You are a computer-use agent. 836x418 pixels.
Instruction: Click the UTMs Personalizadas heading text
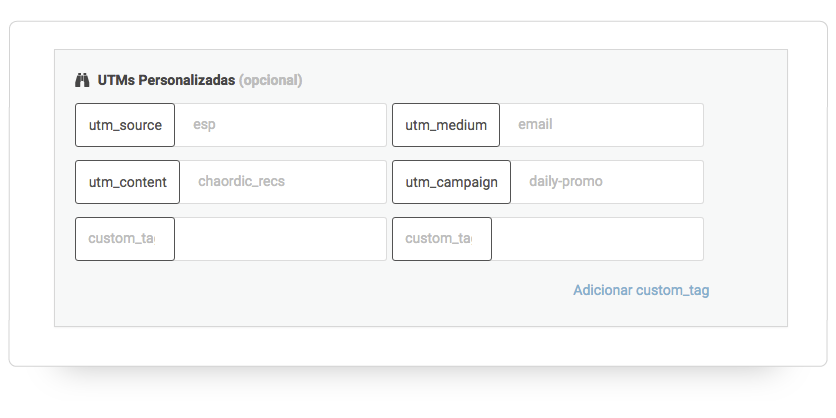coord(166,81)
